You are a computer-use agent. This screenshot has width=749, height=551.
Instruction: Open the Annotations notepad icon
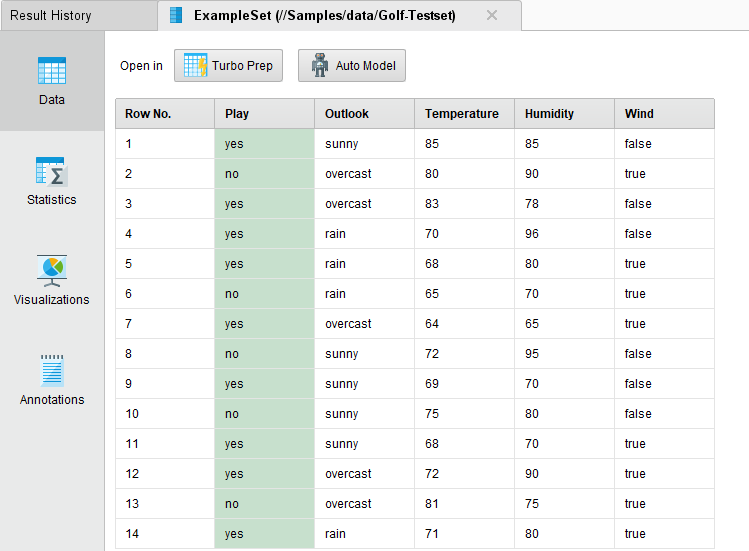point(52,370)
